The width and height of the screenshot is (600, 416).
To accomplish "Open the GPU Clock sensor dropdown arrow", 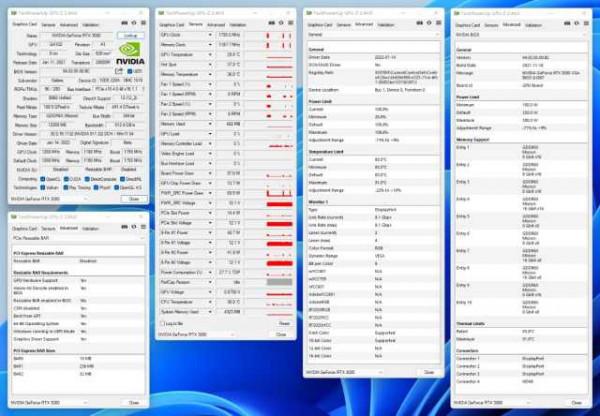I will (210, 35).
